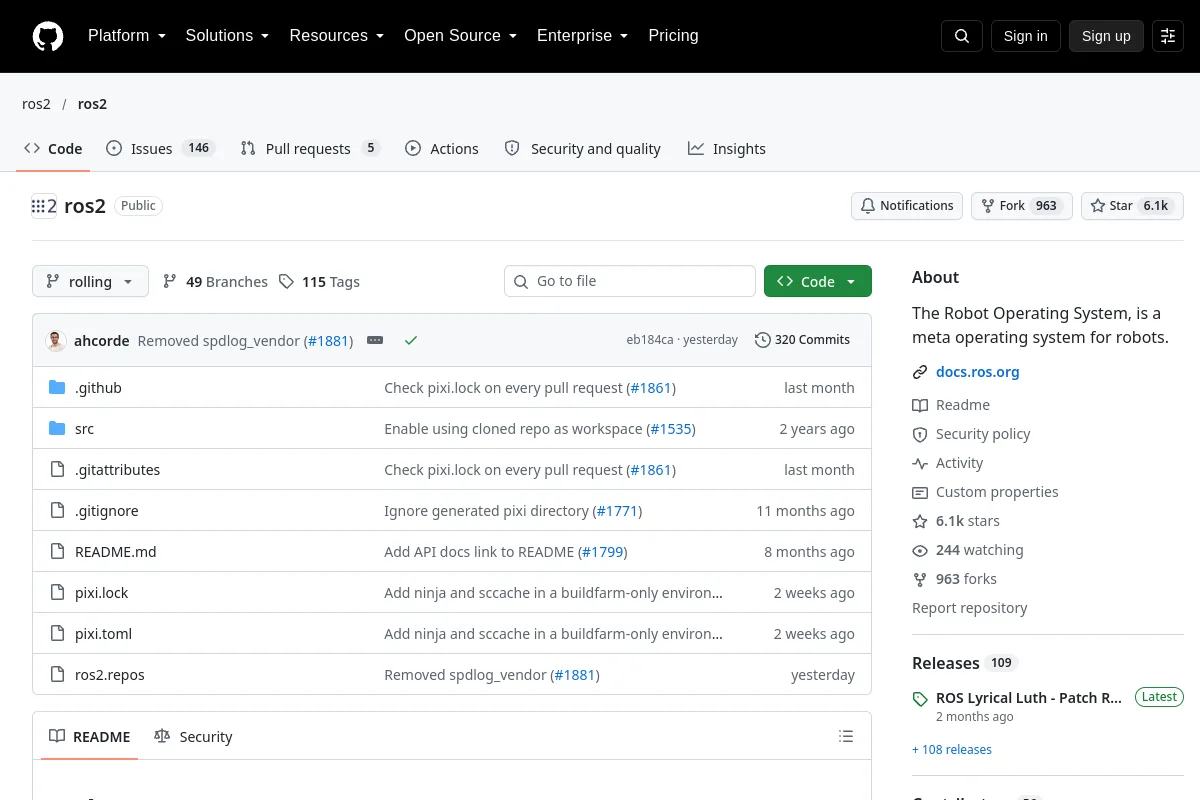Viewport: 1200px width, 800px height.
Task: Open the ros2.repos file
Action: point(109,675)
